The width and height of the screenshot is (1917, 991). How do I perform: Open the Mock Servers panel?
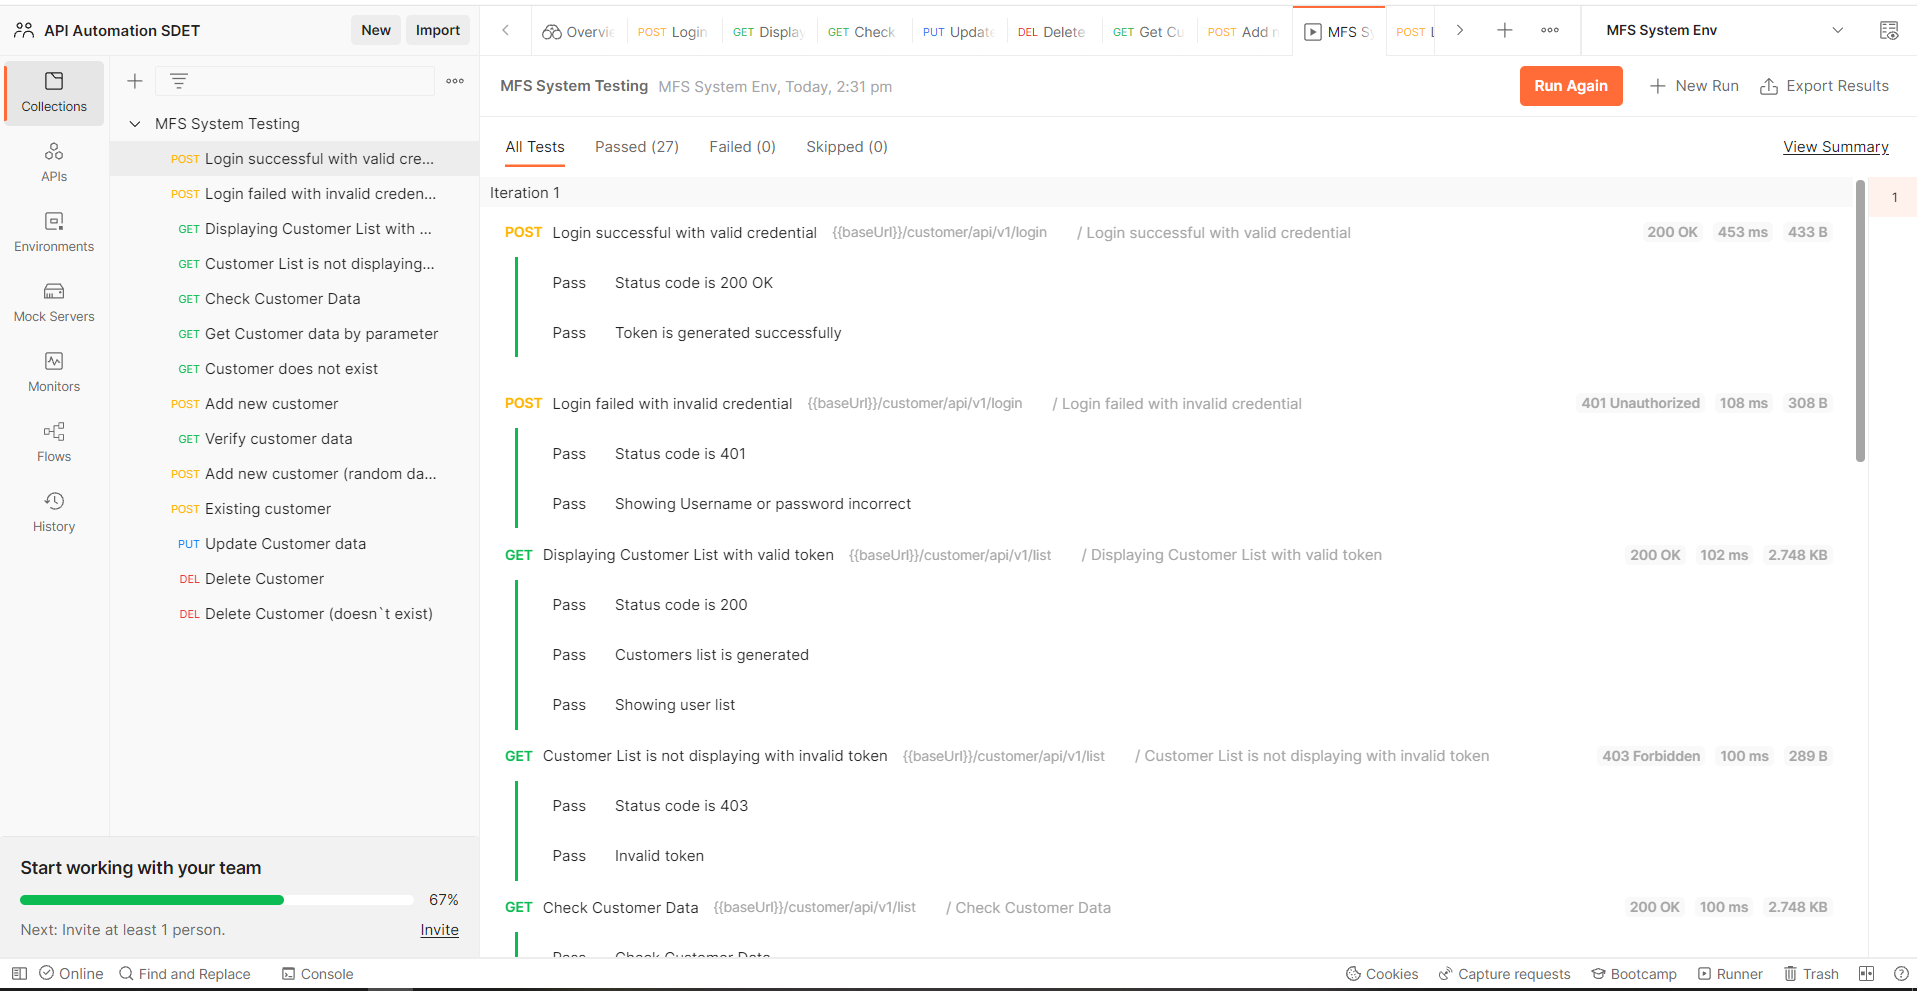pyautogui.click(x=53, y=300)
